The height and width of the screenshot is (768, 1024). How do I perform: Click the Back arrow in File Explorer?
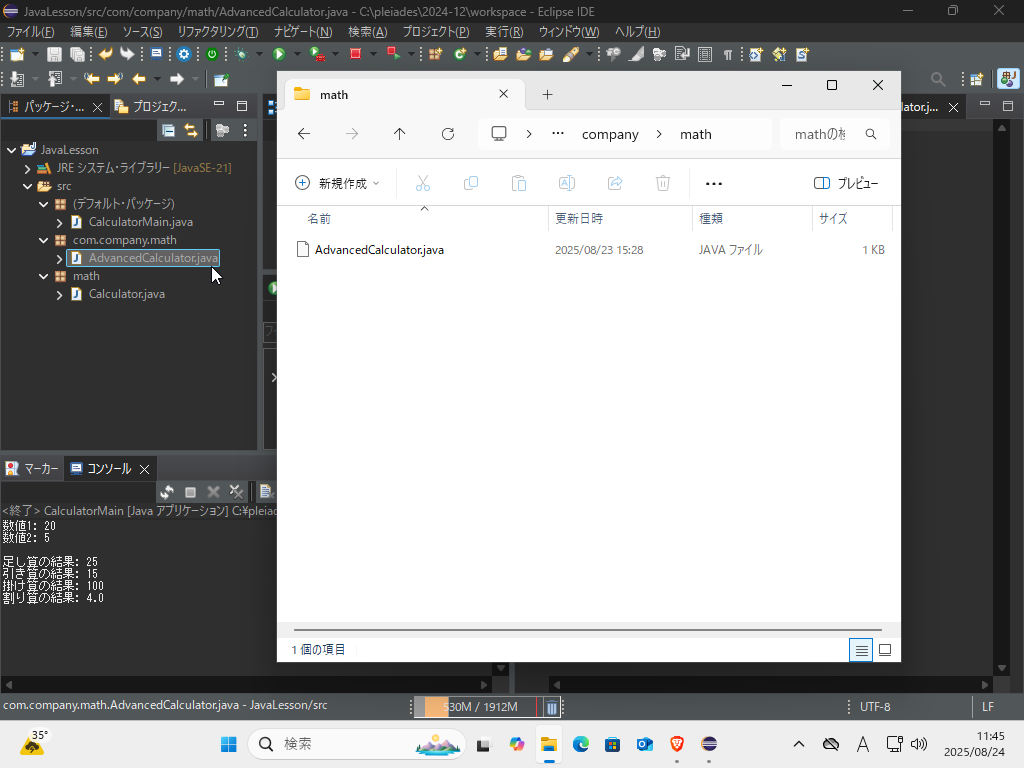coord(304,134)
